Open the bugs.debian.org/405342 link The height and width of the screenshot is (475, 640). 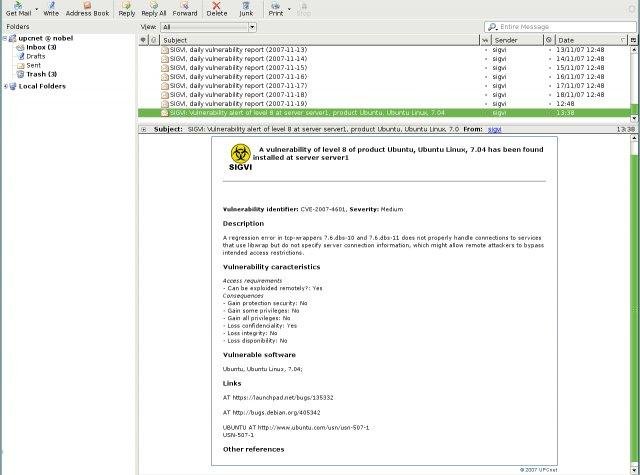(276, 413)
